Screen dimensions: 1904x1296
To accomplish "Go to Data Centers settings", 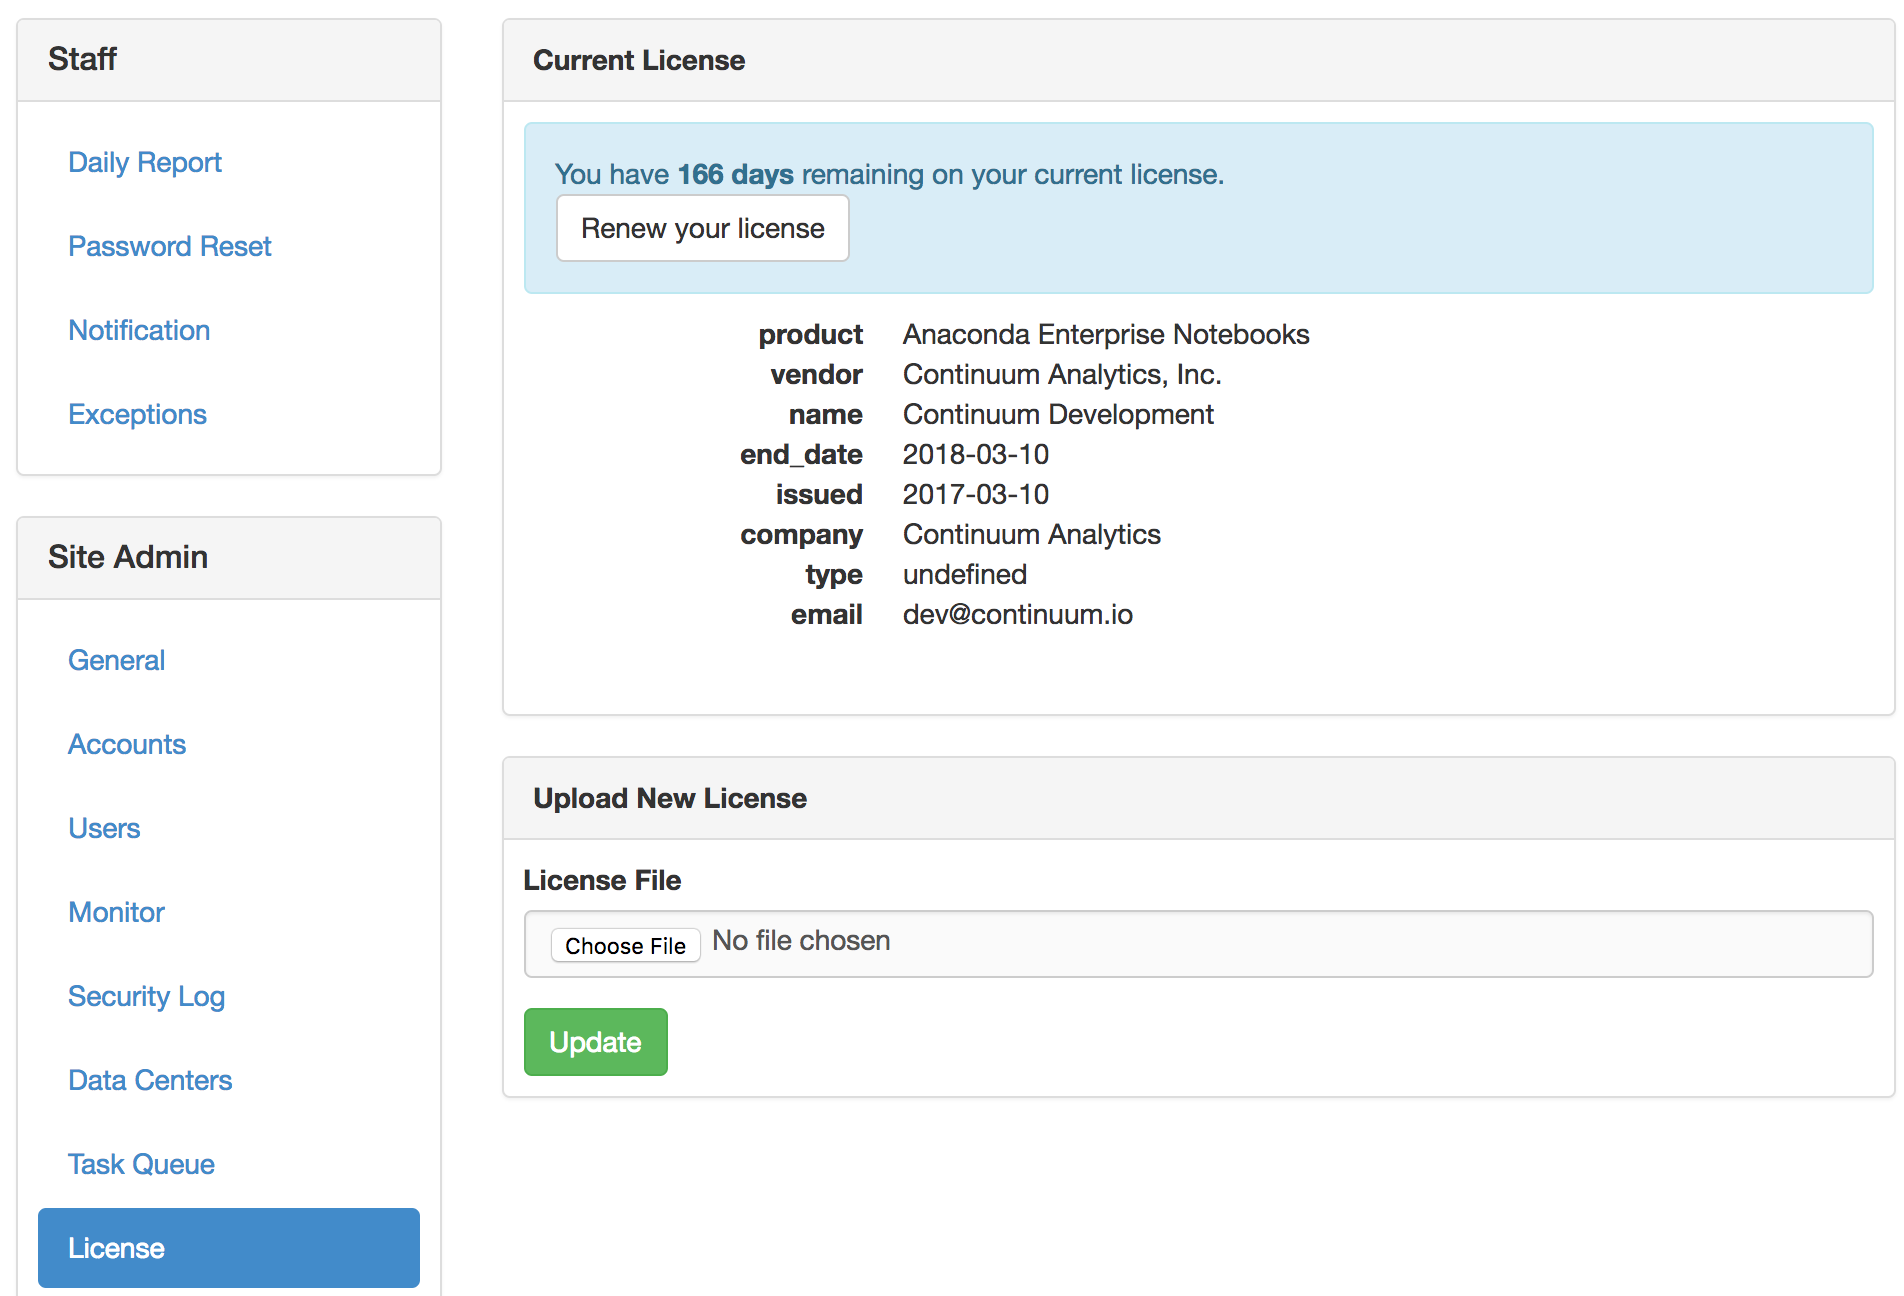I will click(150, 1080).
